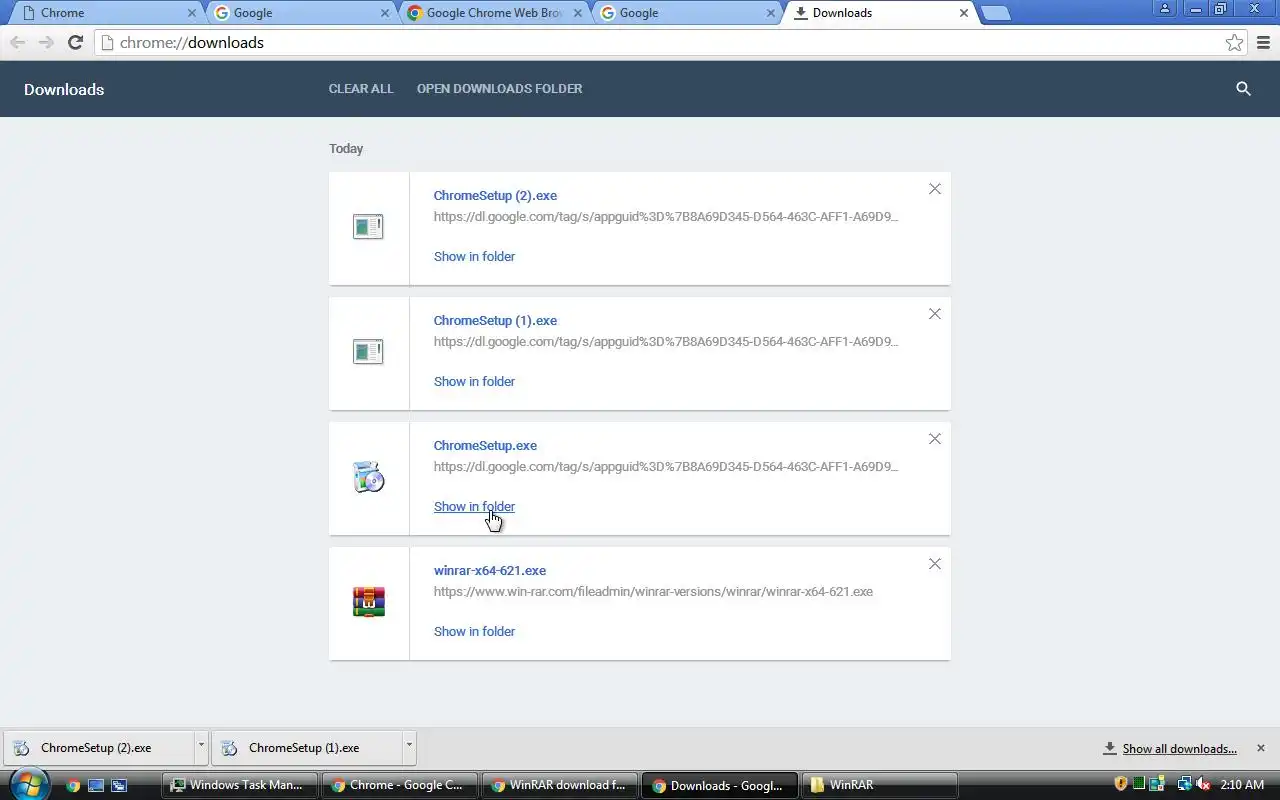Image resolution: width=1280 pixels, height=800 pixels.
Task: Open the winrar-x64-621.exe file name link
Action: tap(489, 571)
